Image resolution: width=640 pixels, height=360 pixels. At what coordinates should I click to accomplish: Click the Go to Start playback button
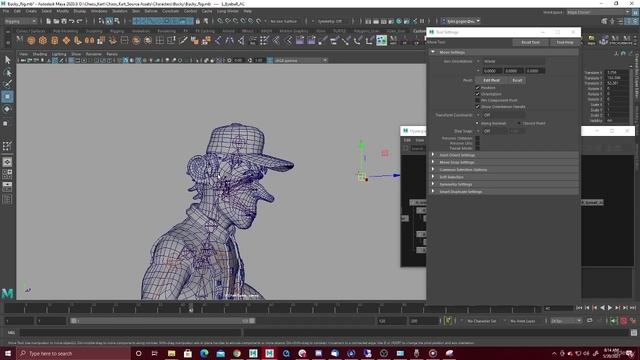pos(580,308)
